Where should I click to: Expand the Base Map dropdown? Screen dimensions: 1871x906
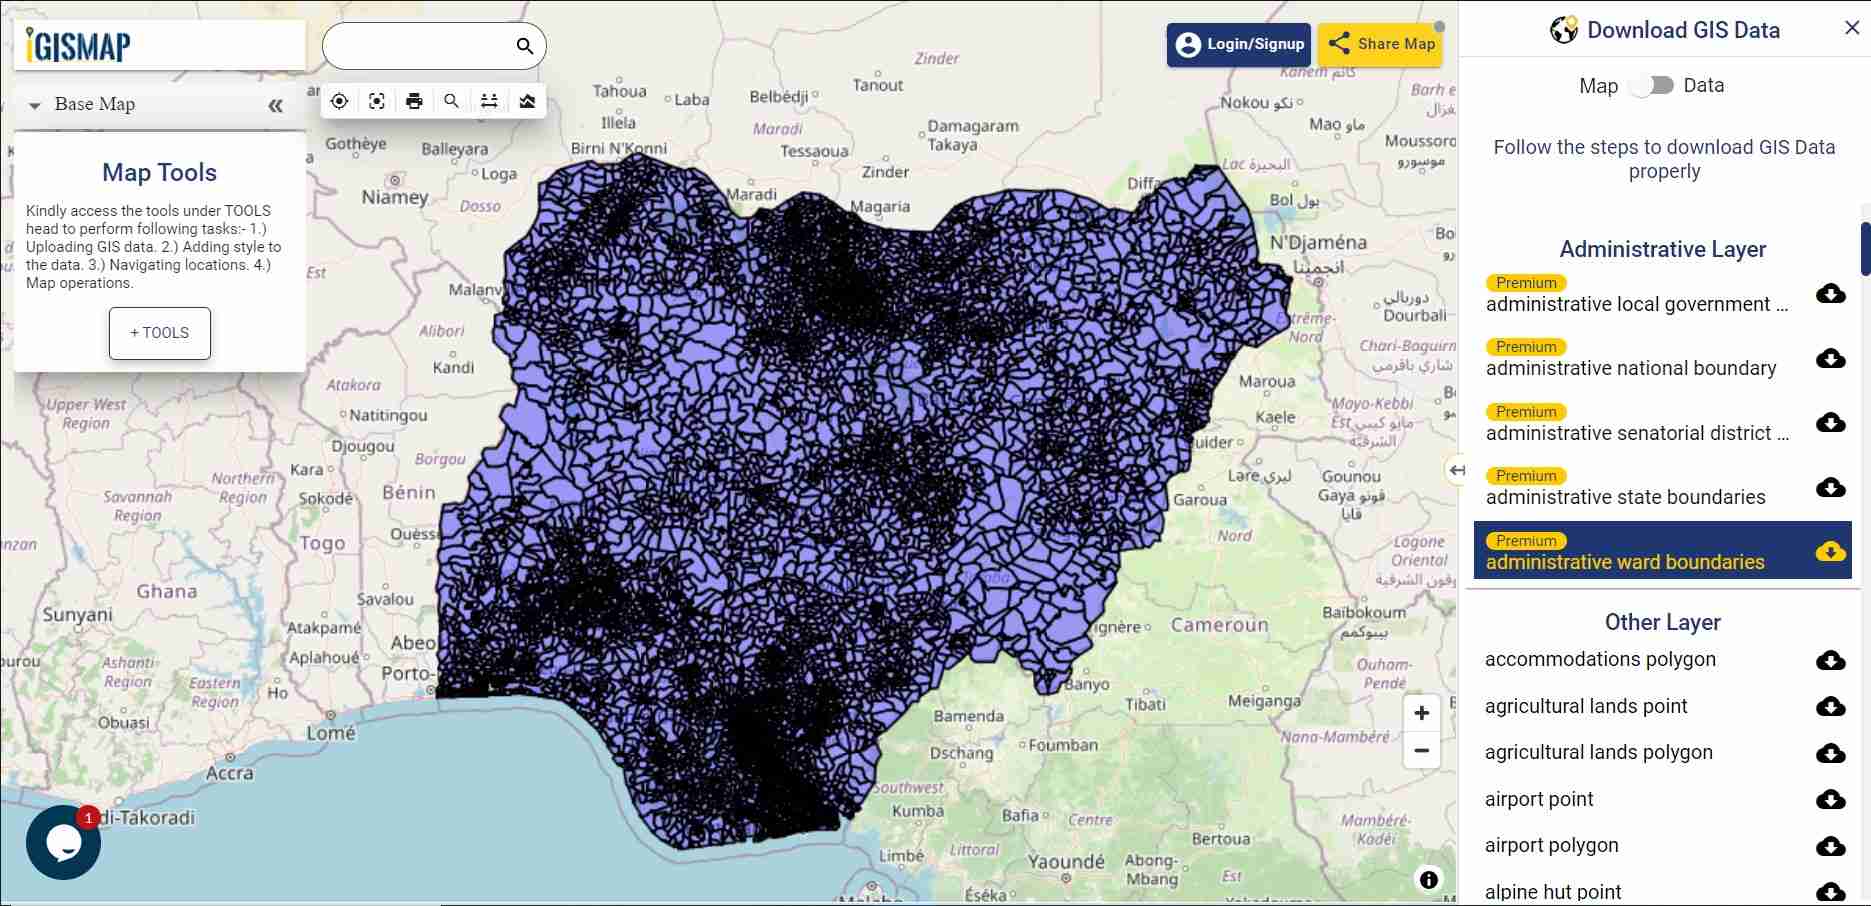36,104
